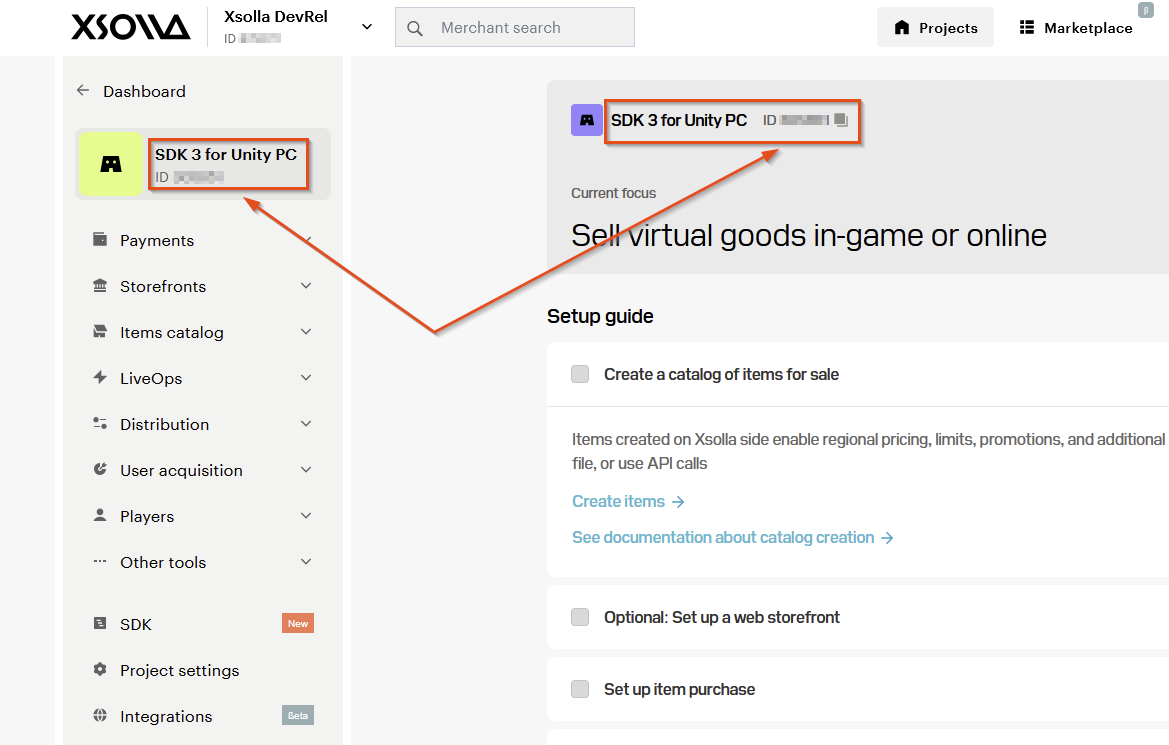The height and width of the screenshot is (745, 1169).
Task: Click the Other tools ellipsis icon
Action: (100, 562)
